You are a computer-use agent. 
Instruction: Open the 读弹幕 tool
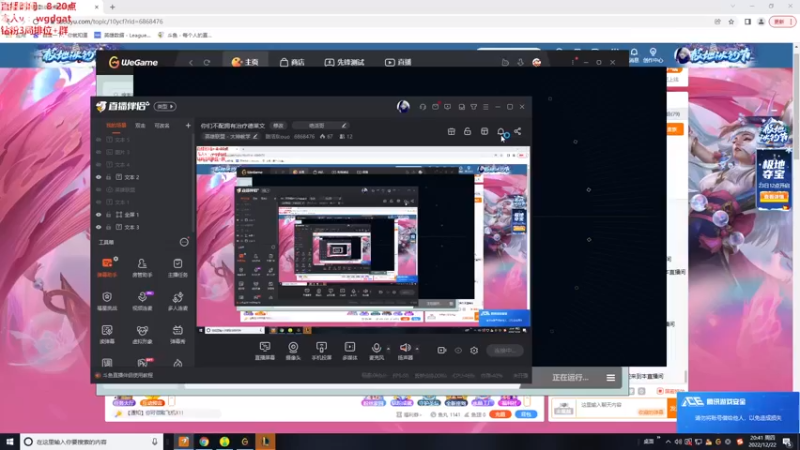(x=107, y=334)
